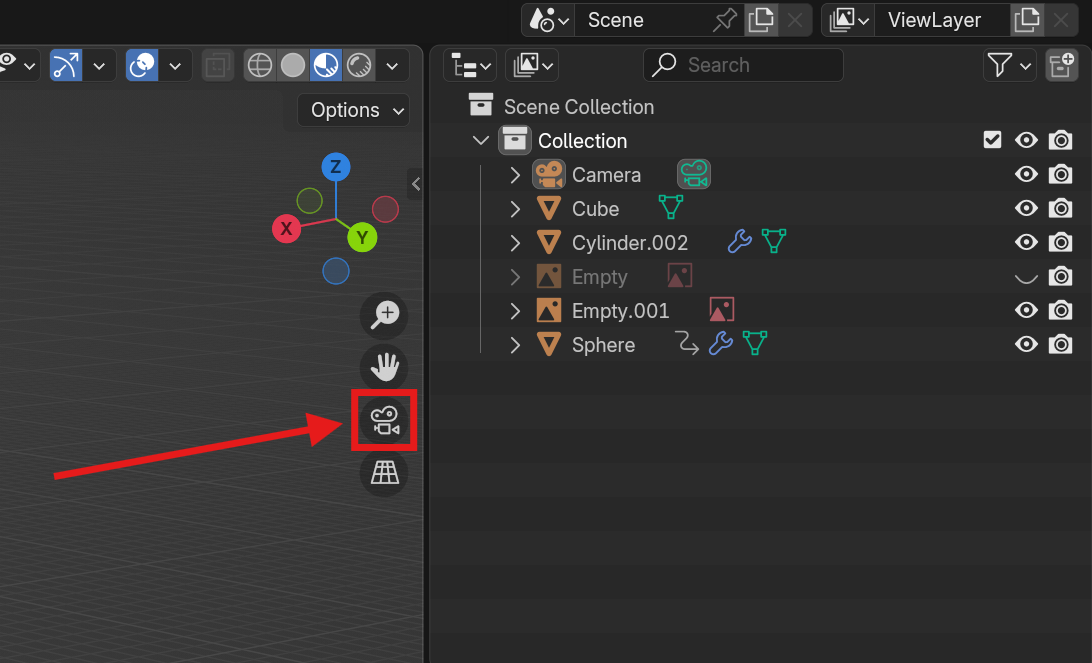Switch perspective/orthographic grid button

(x=384, y=473)
